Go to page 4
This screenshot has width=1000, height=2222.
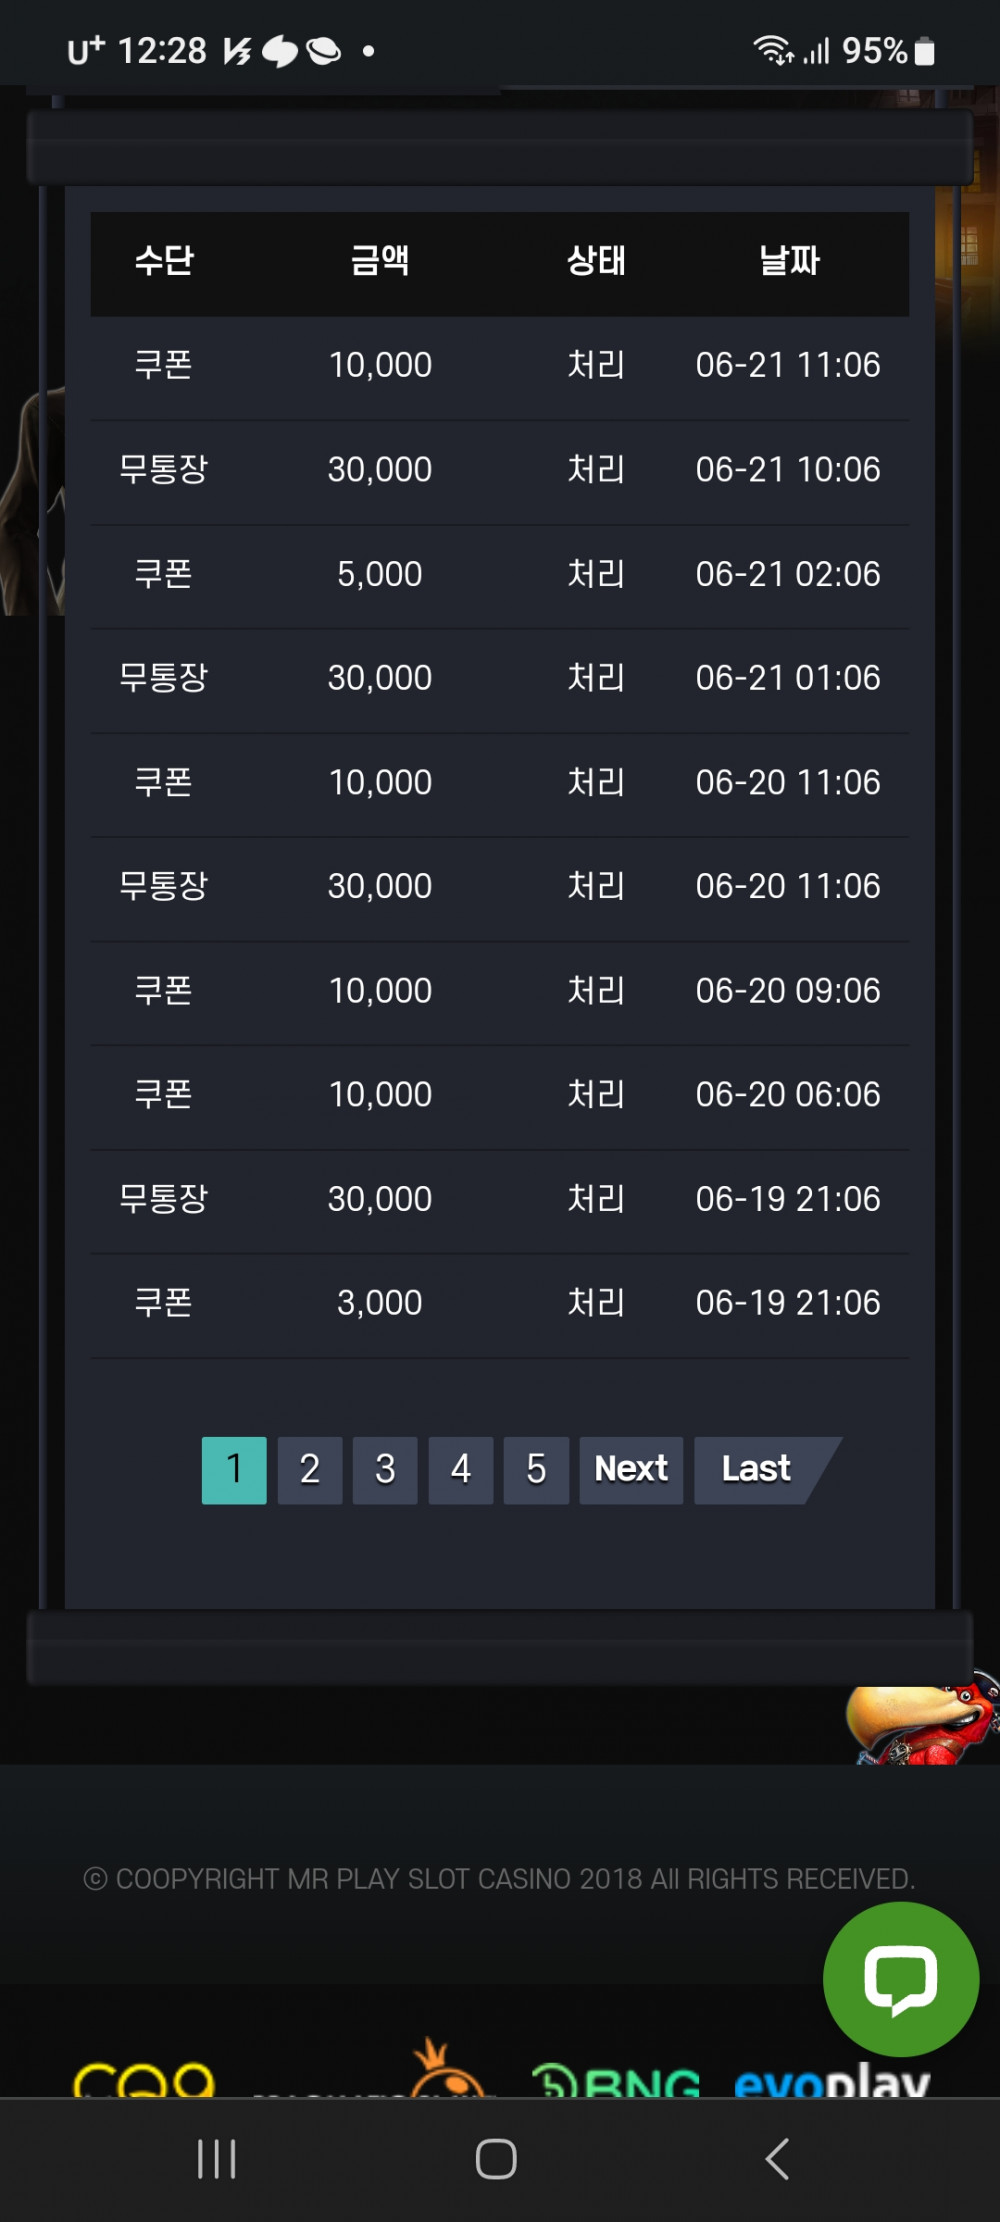click(461, 1470)
